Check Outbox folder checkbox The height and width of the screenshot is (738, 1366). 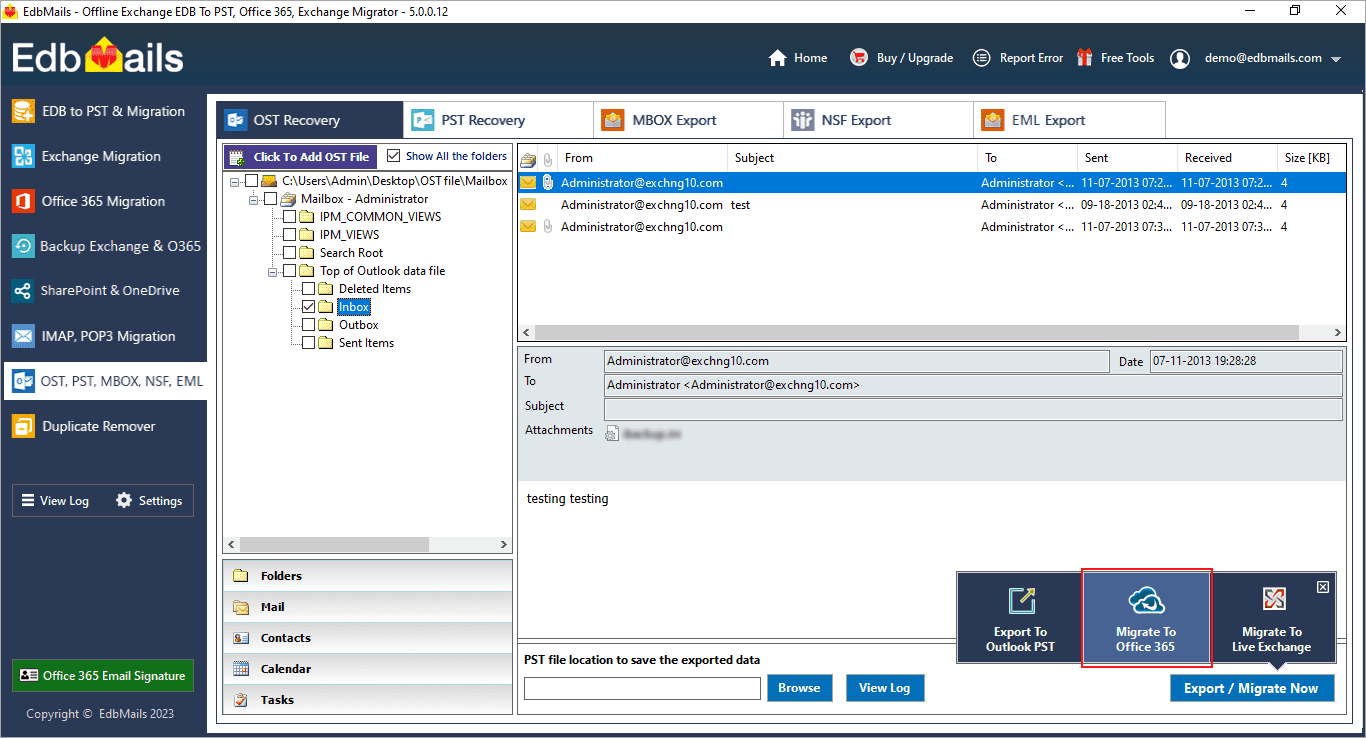(x=308, y=325)
